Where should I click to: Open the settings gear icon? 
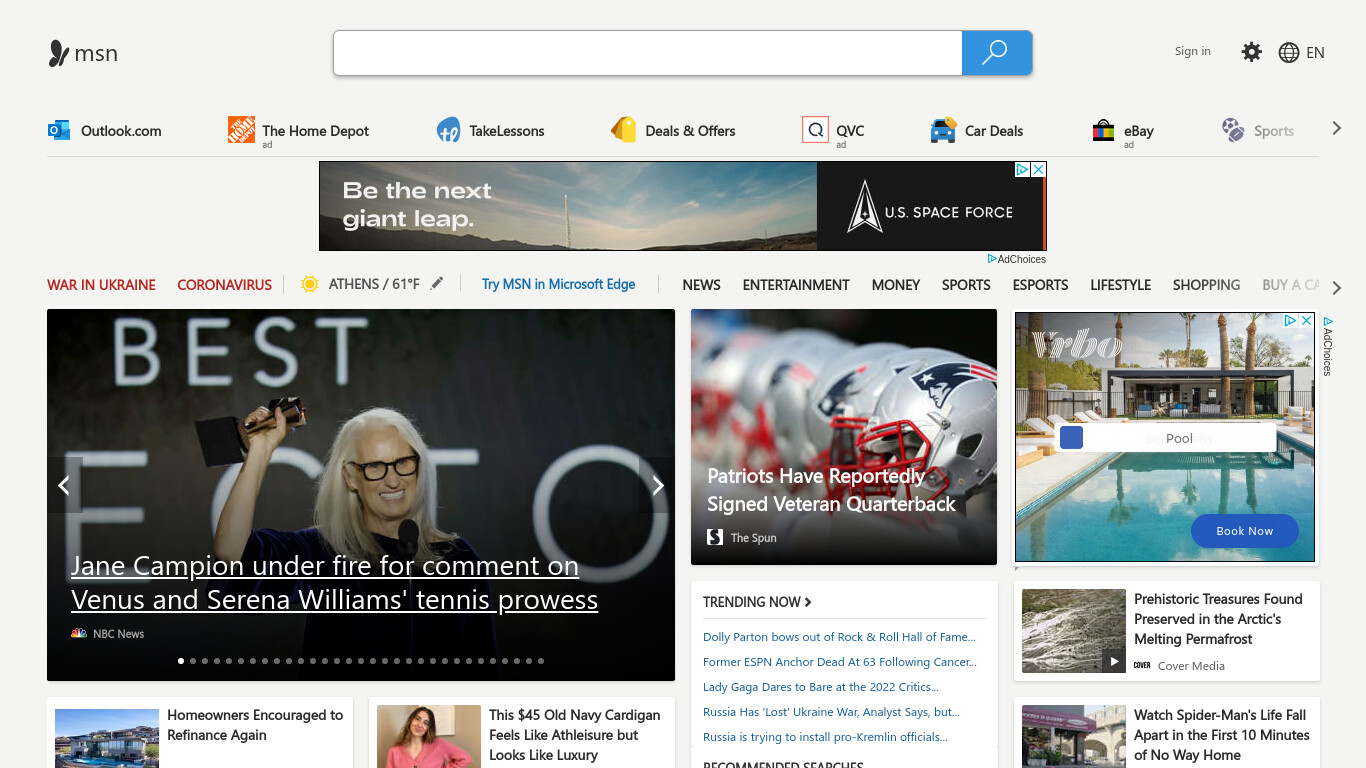pyautogui.click(x=1251, y=52)
